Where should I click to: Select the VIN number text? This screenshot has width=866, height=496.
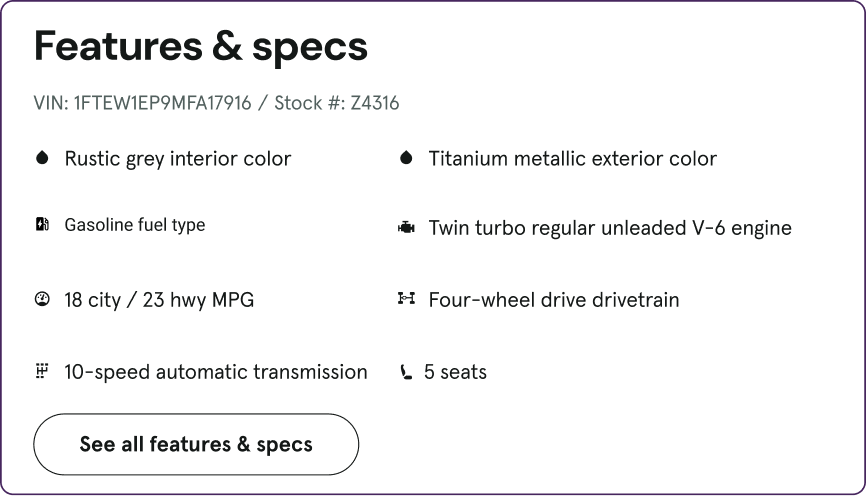[162, 103]
